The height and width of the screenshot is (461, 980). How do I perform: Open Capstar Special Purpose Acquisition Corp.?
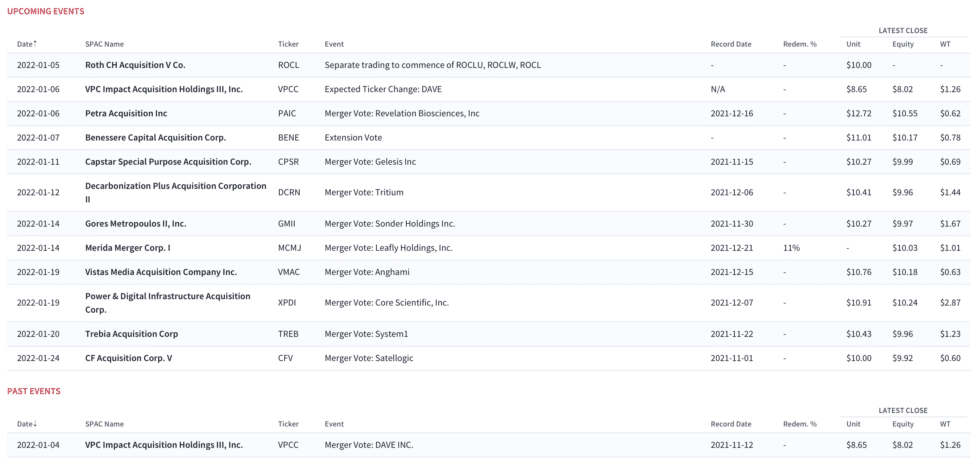tap(167, 161)
